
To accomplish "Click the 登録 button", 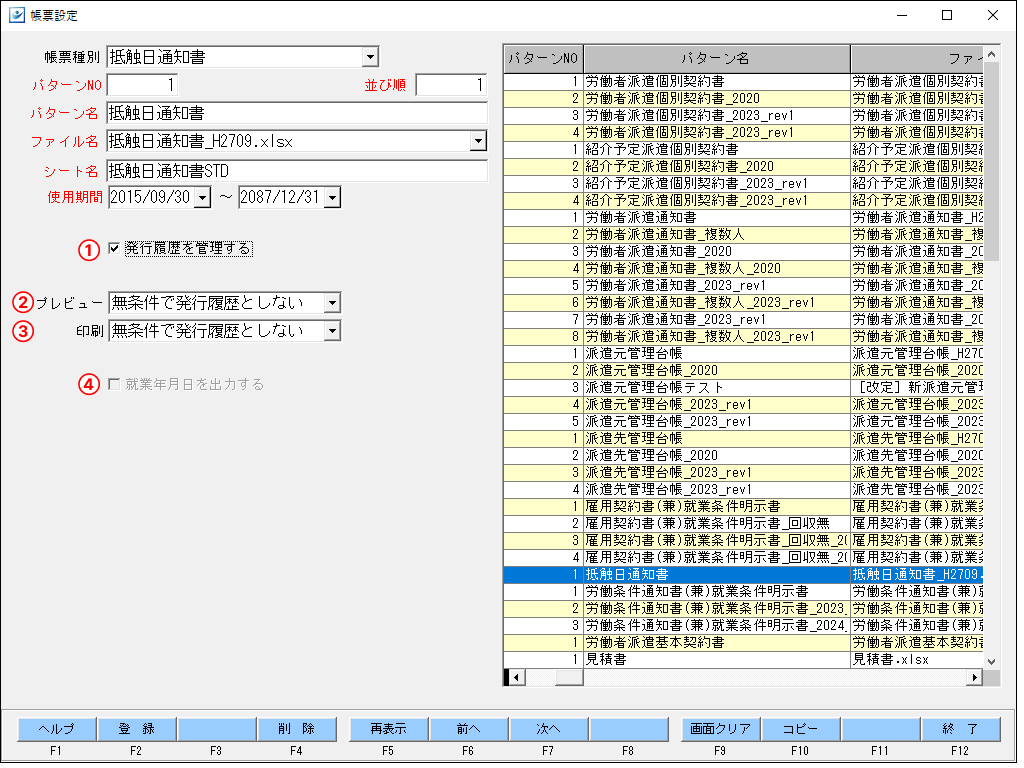I will click(136, 728).
